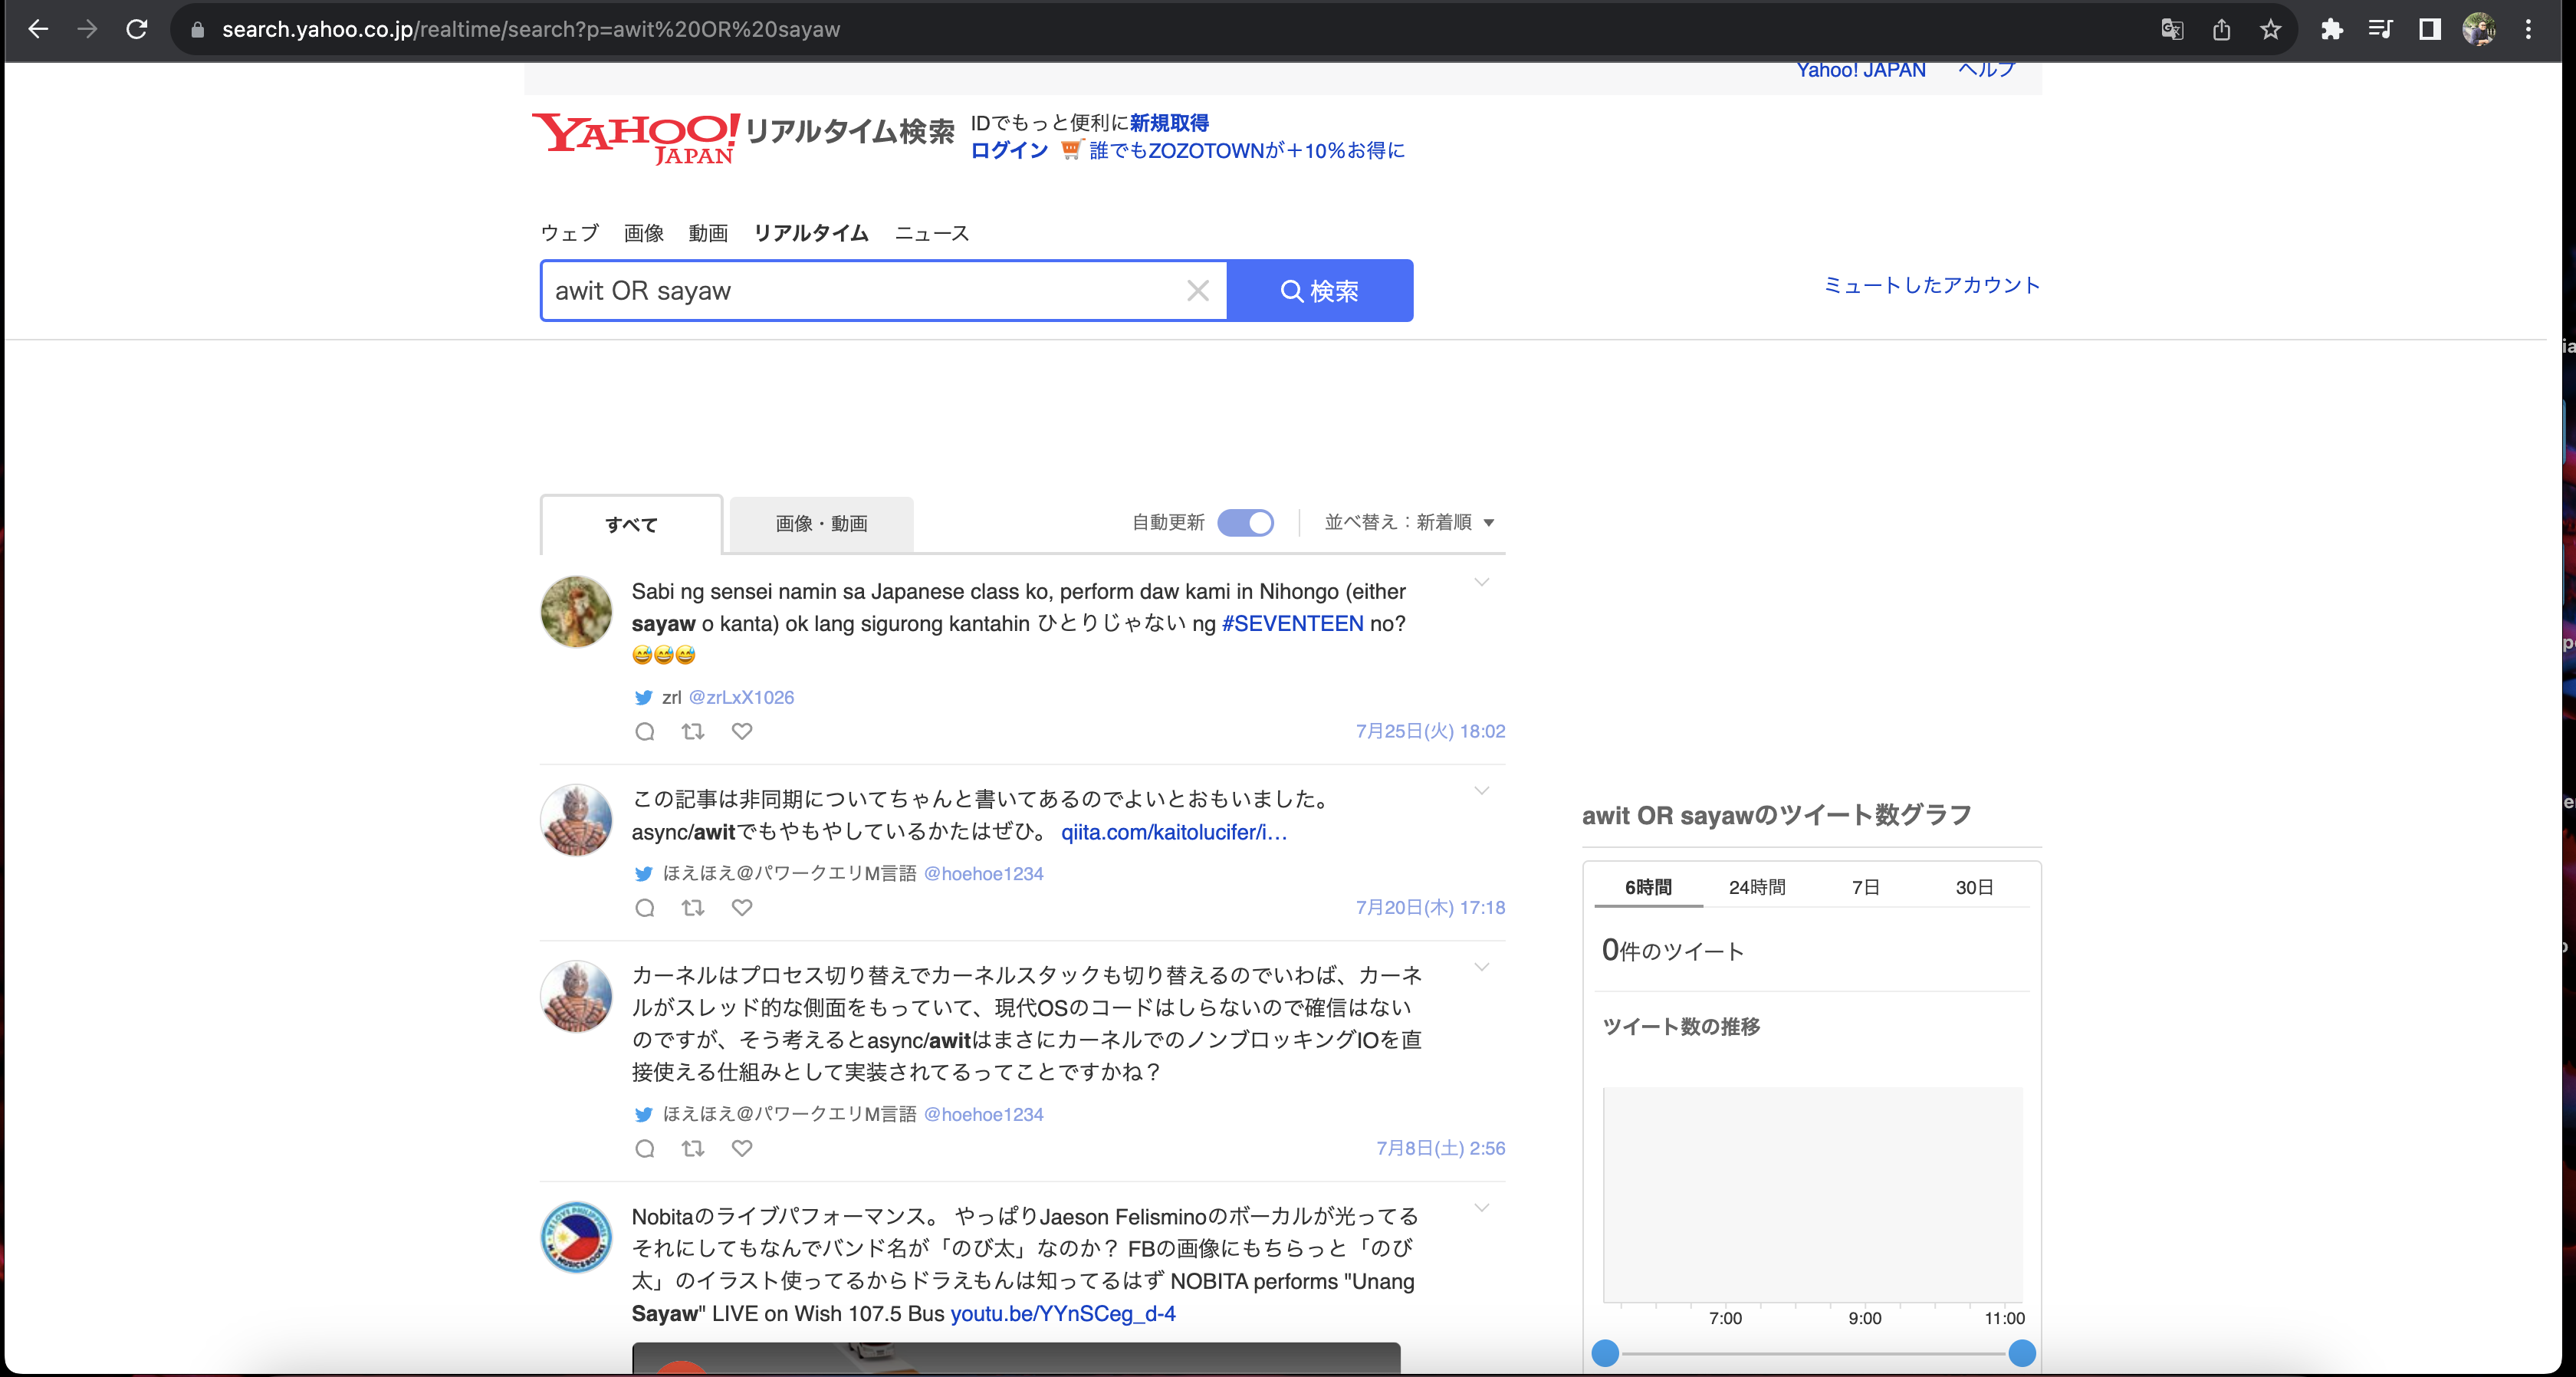Click the bookmark star in the browser toolbar
This screenshot has width=2576, height=1377.
[x=2271, y=29]
